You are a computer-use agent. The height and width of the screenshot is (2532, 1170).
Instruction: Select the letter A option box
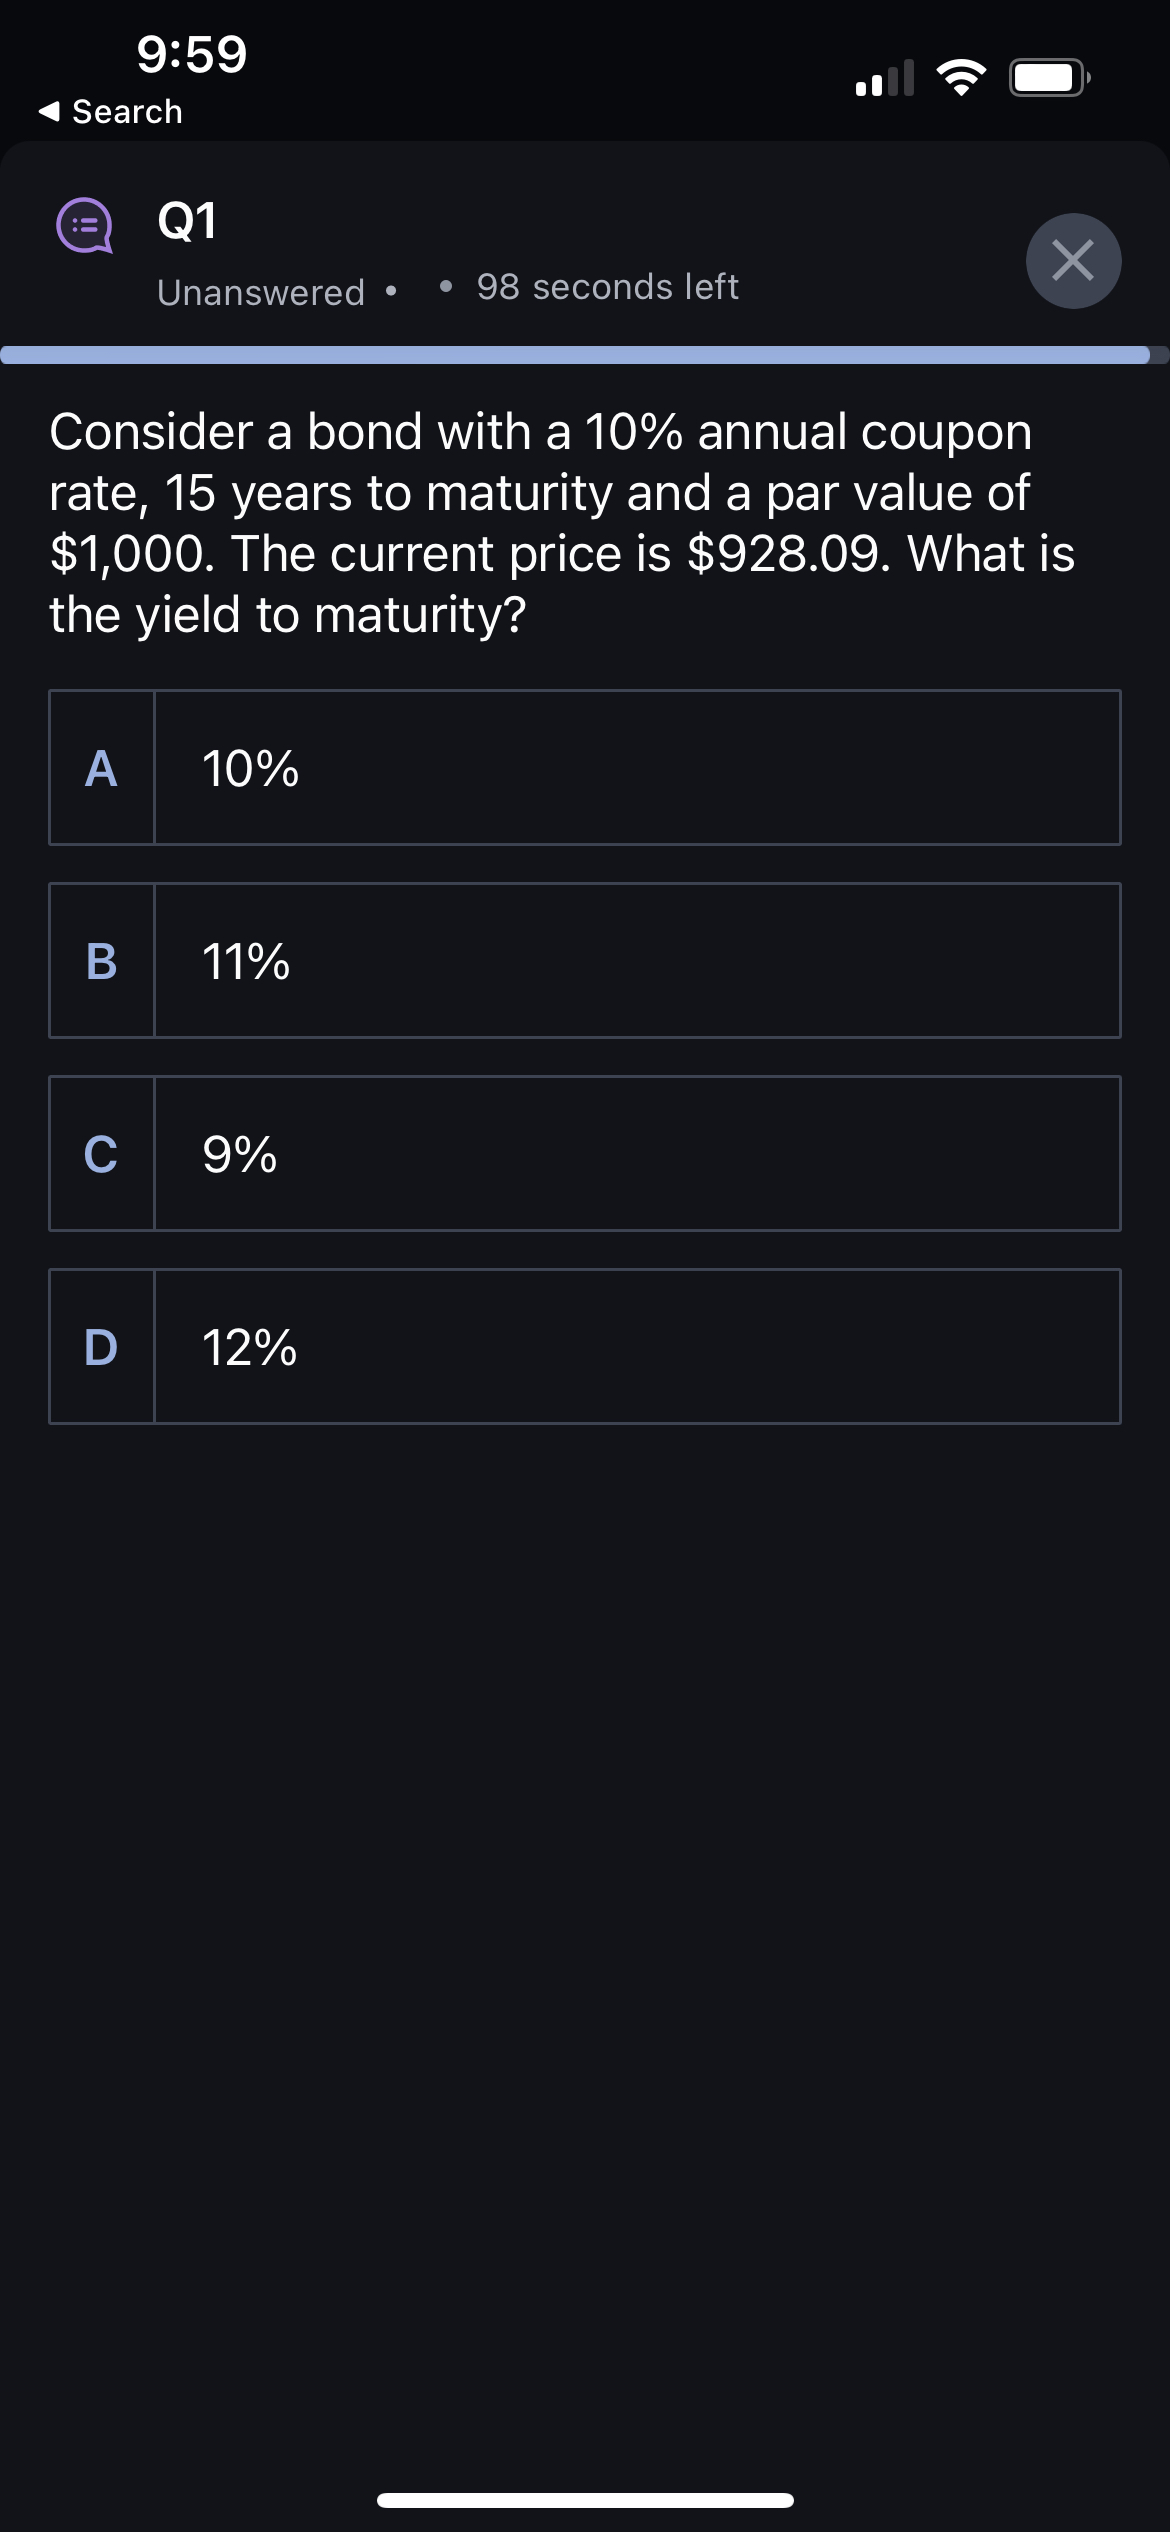pos(102,768)
